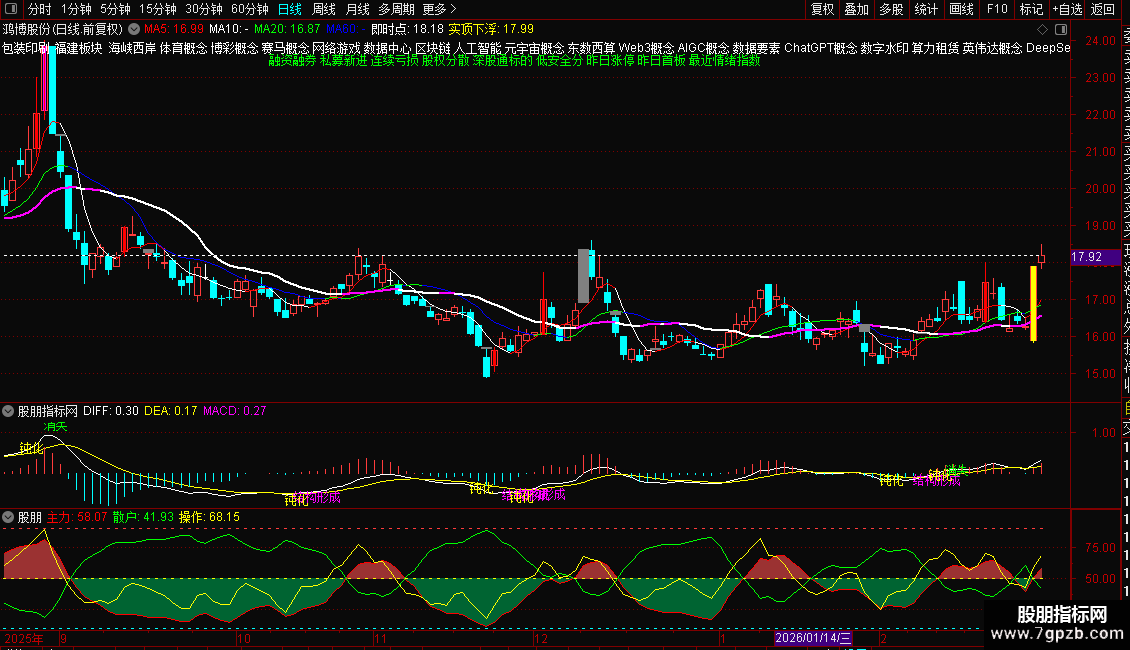1130x650 pixels.
Task: Expand the 股朋指标网 MACD panel dropdown
Action: coord(8,410)
